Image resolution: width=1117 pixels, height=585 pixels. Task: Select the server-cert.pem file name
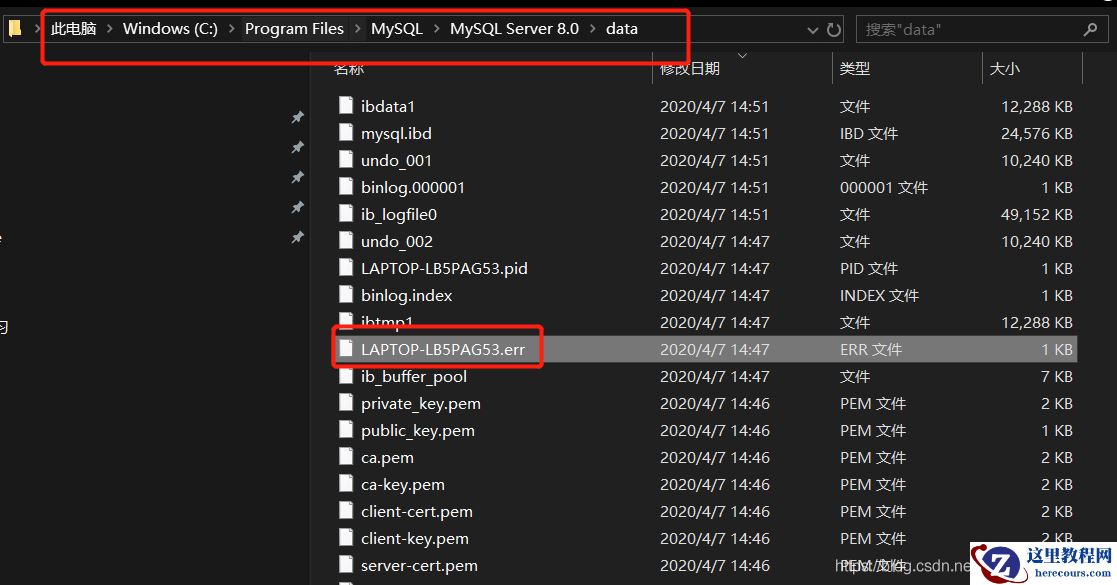[419, 566]
